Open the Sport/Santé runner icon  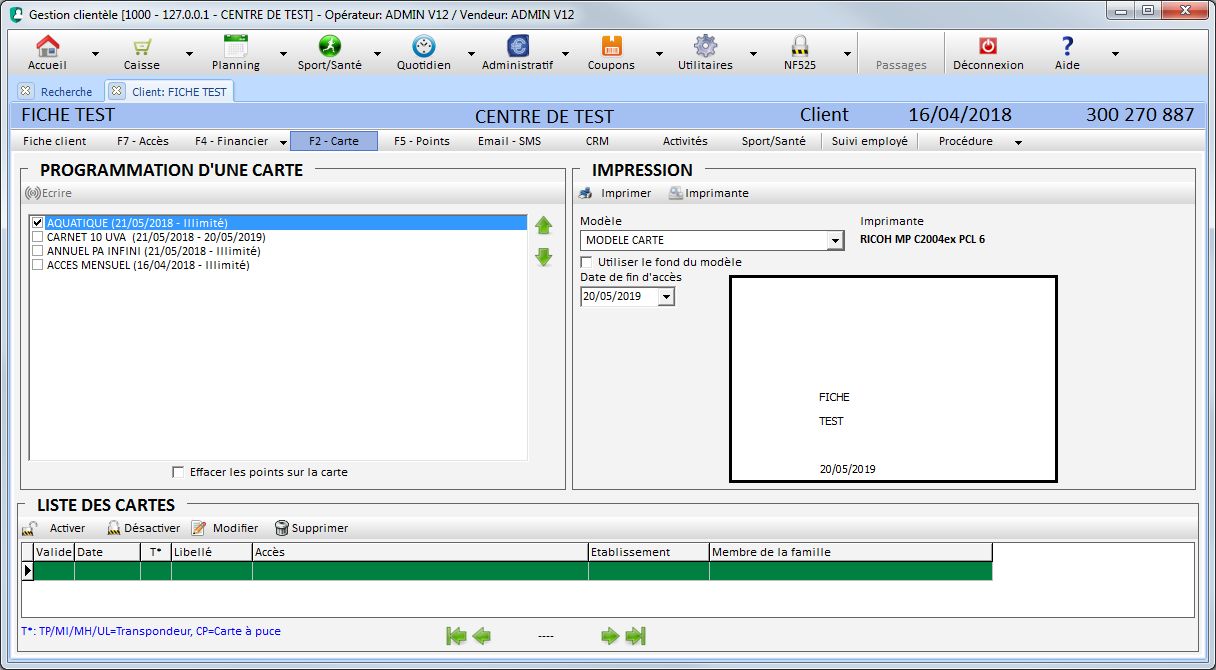click(330, 47)
